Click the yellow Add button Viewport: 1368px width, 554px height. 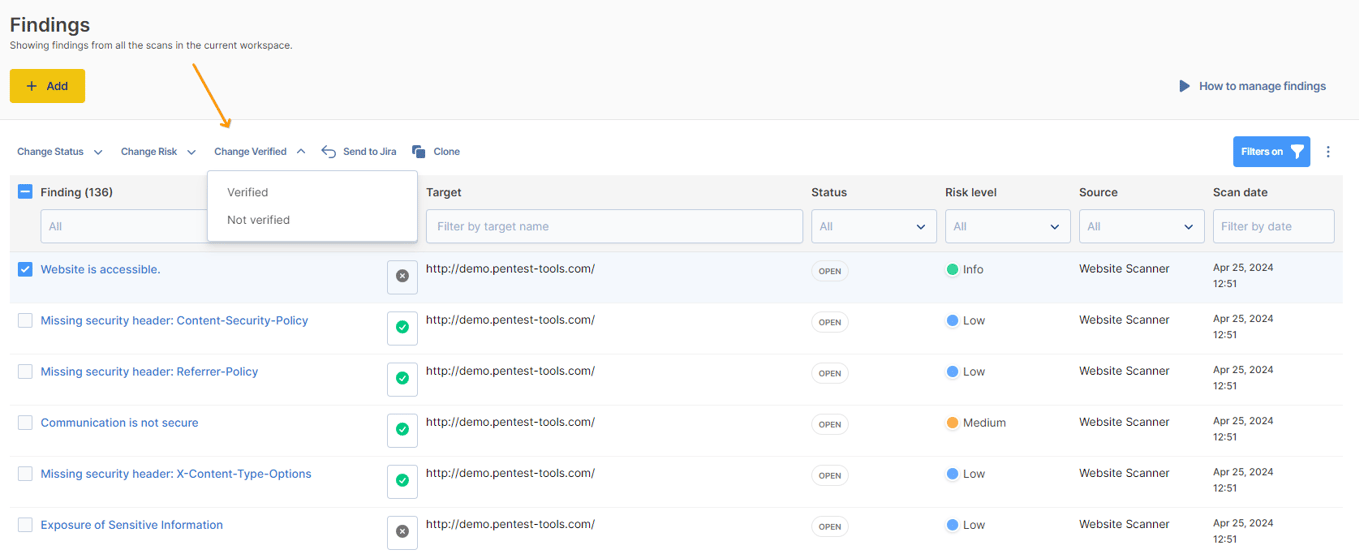pyautogui.click(x=47, y=86)
